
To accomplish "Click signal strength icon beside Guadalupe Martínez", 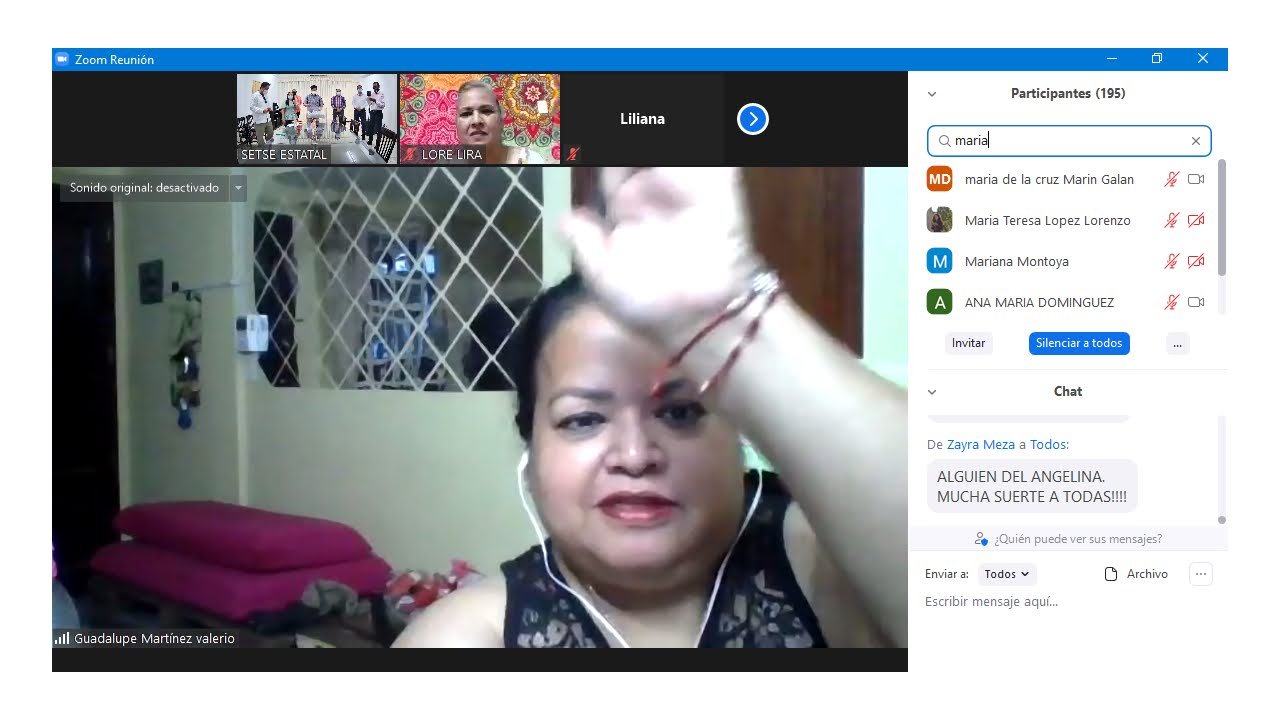I will 62,638.
